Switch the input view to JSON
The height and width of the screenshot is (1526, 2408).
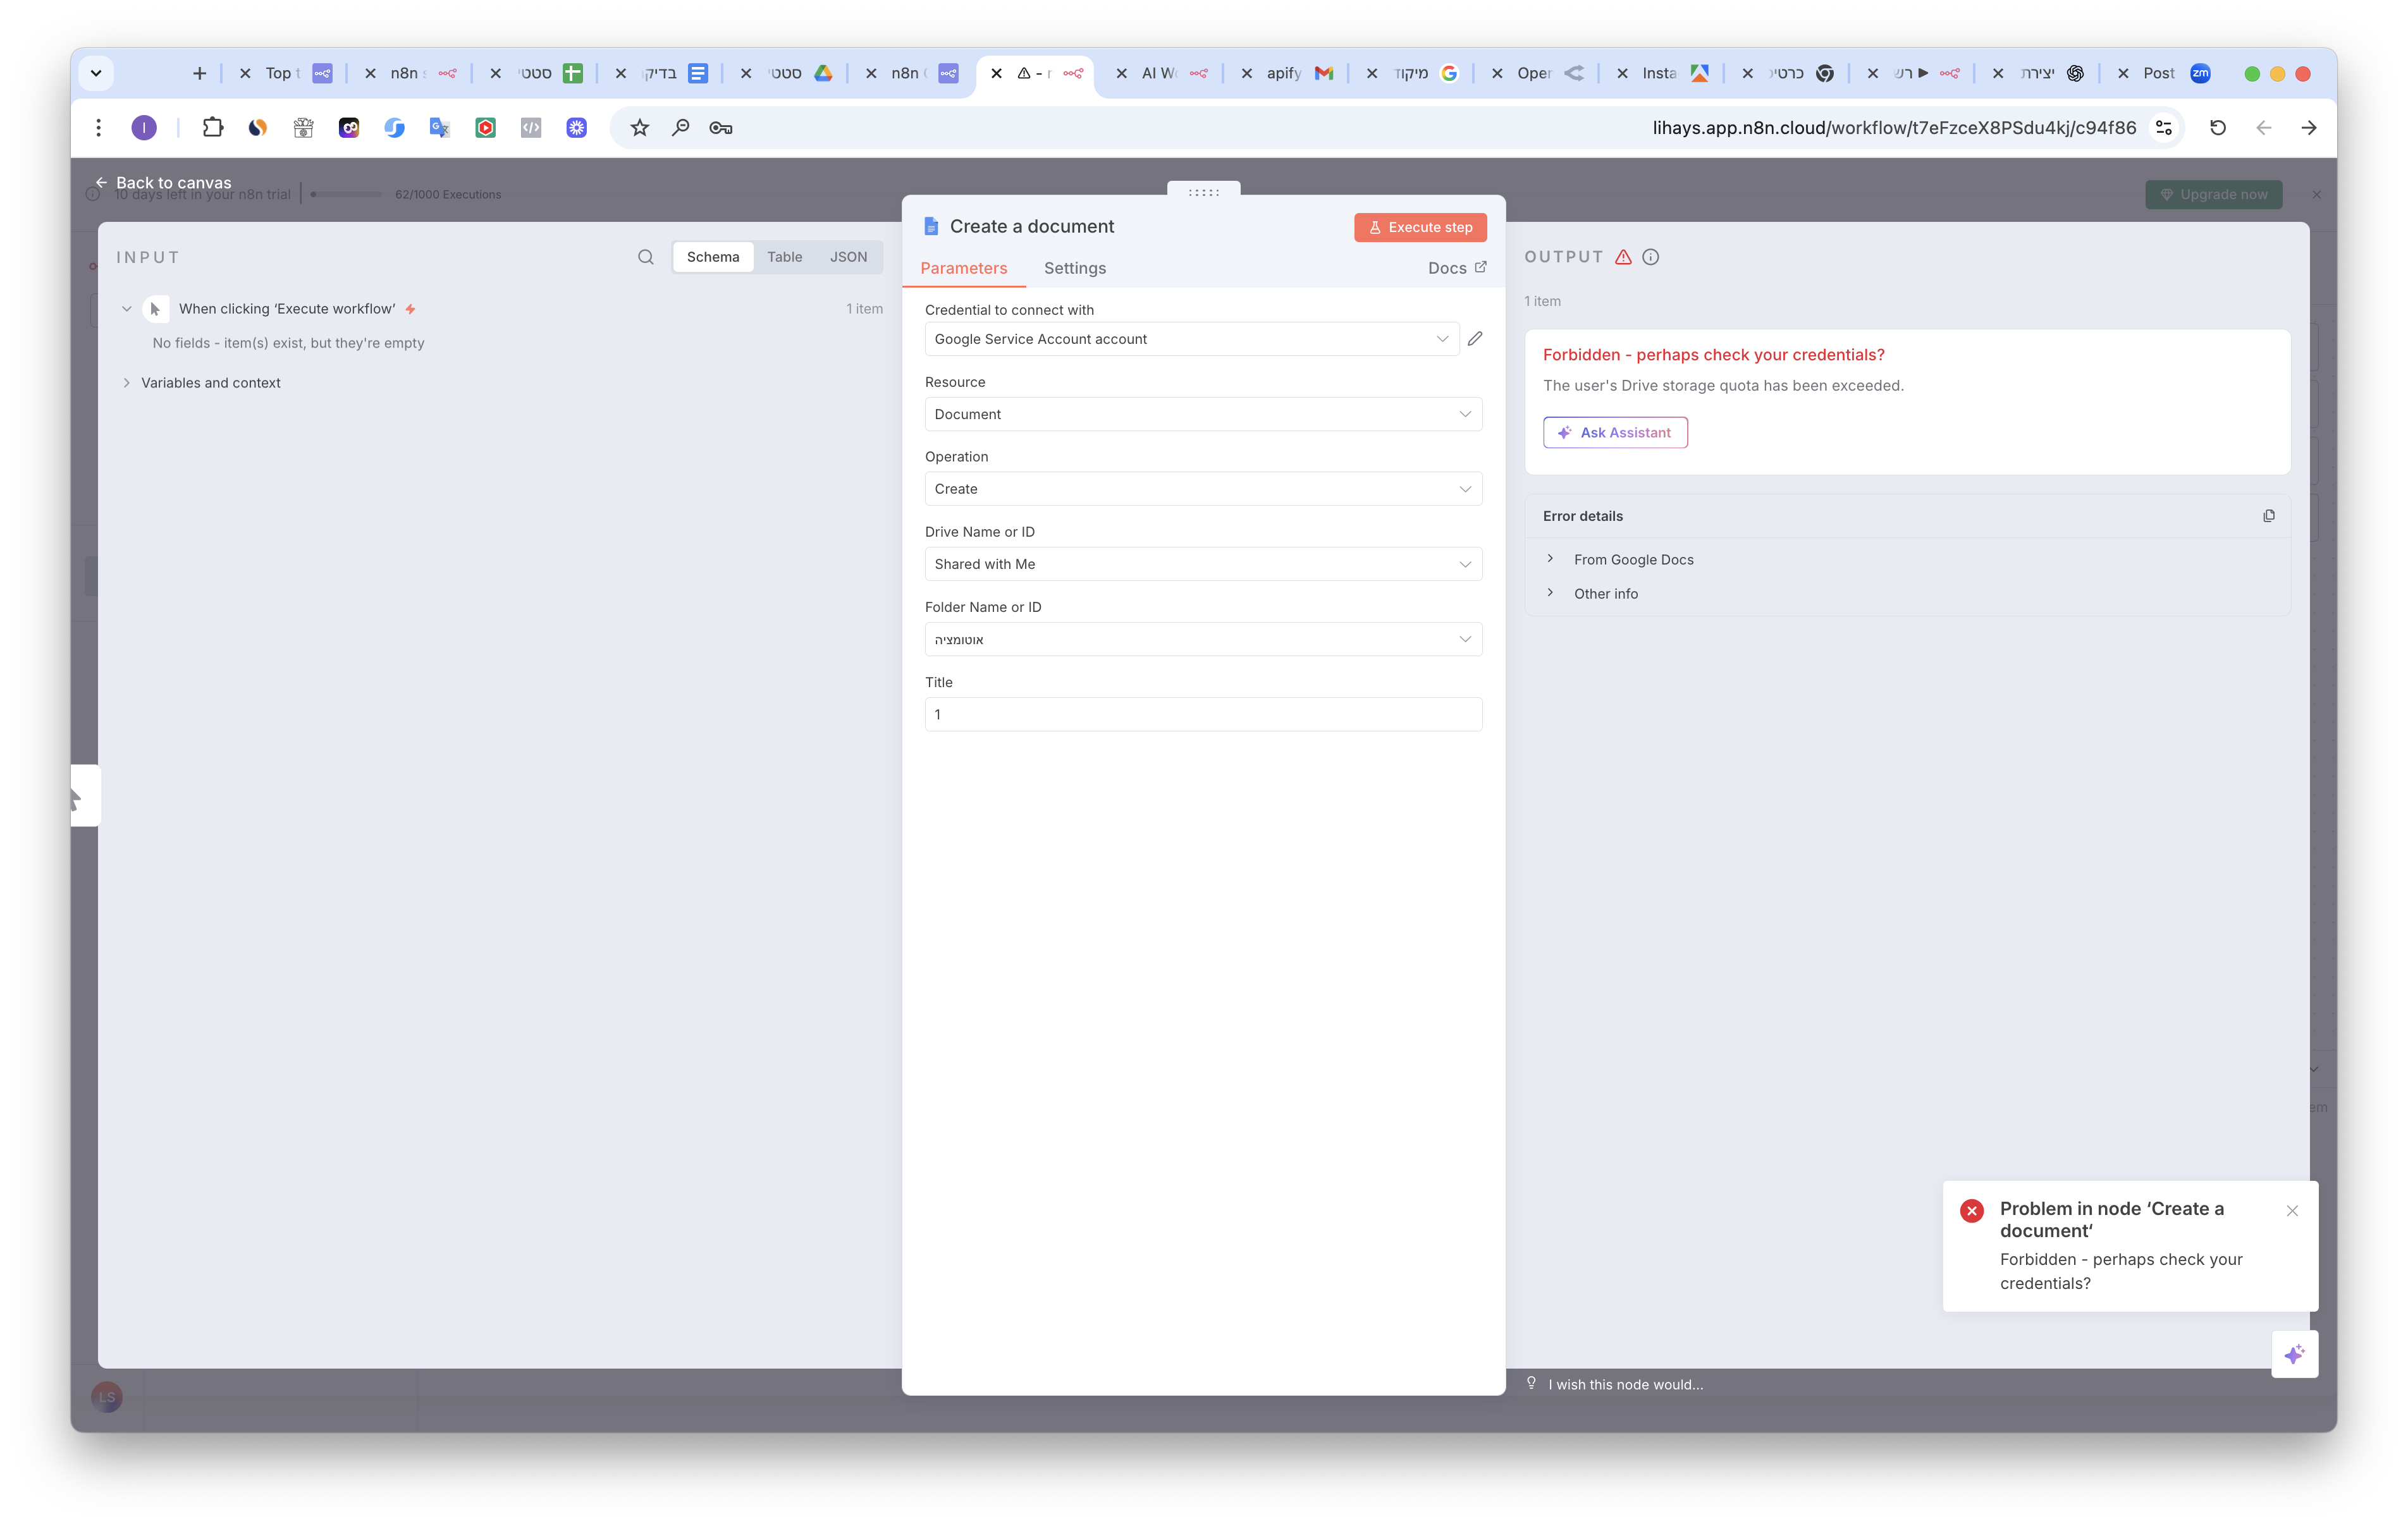click(848, 257)
